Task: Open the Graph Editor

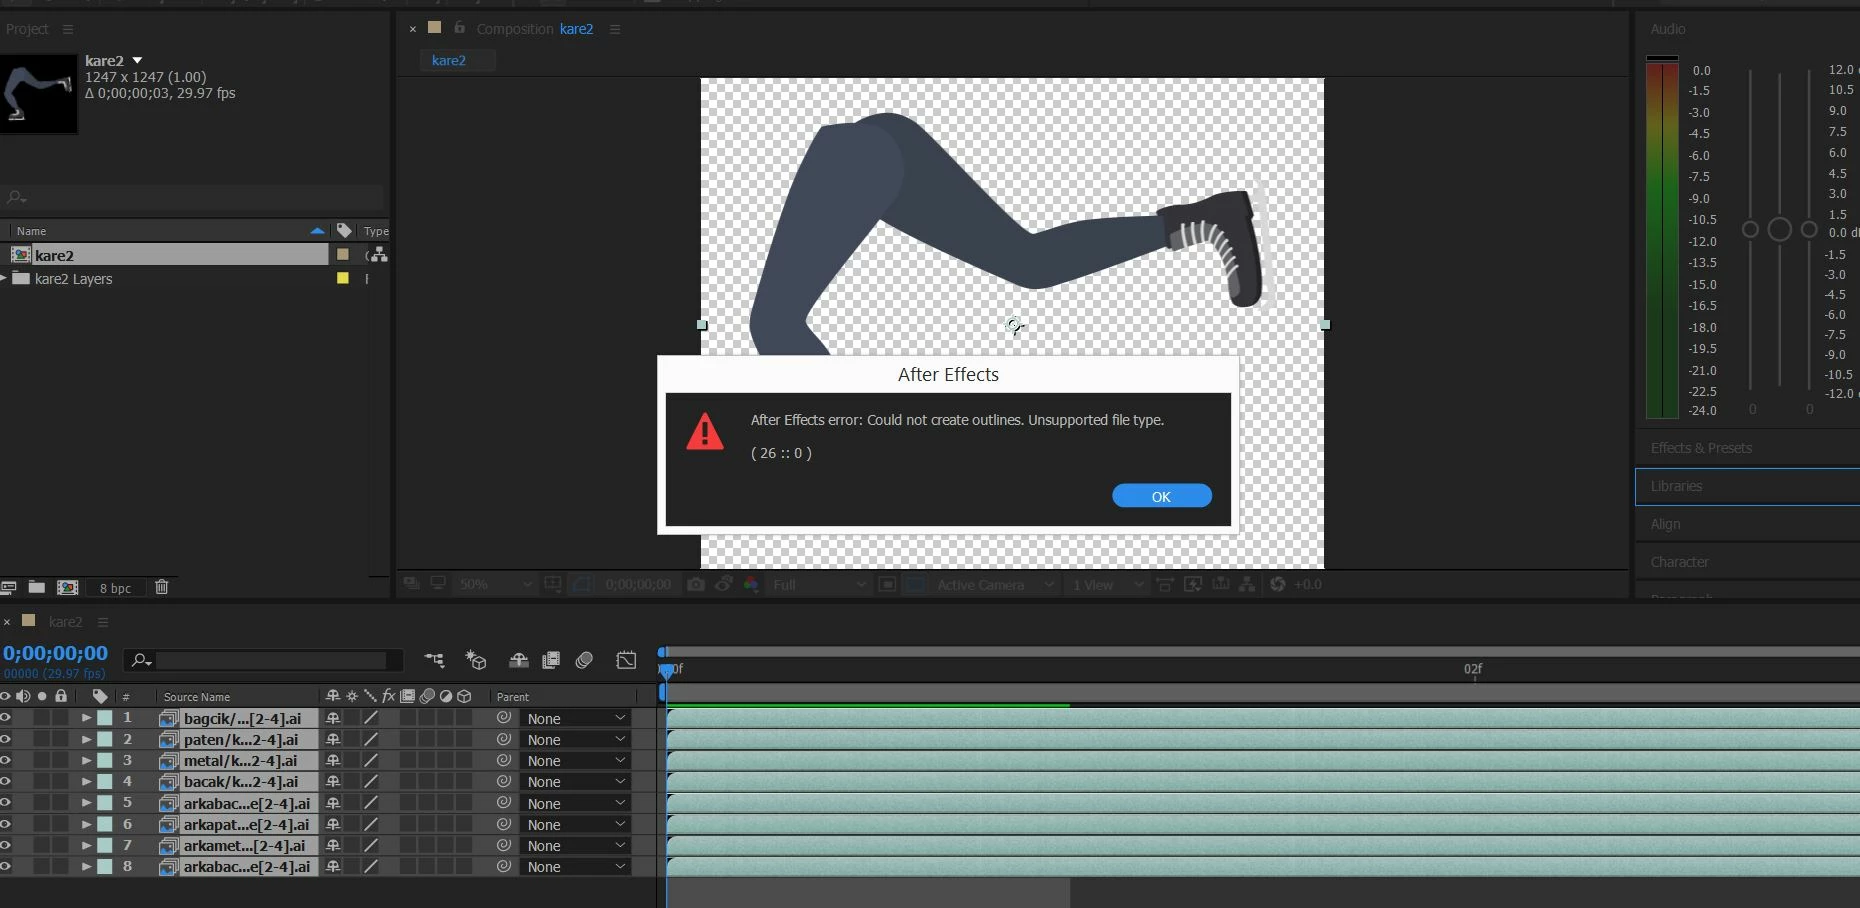Action: (x=626, y=660)
